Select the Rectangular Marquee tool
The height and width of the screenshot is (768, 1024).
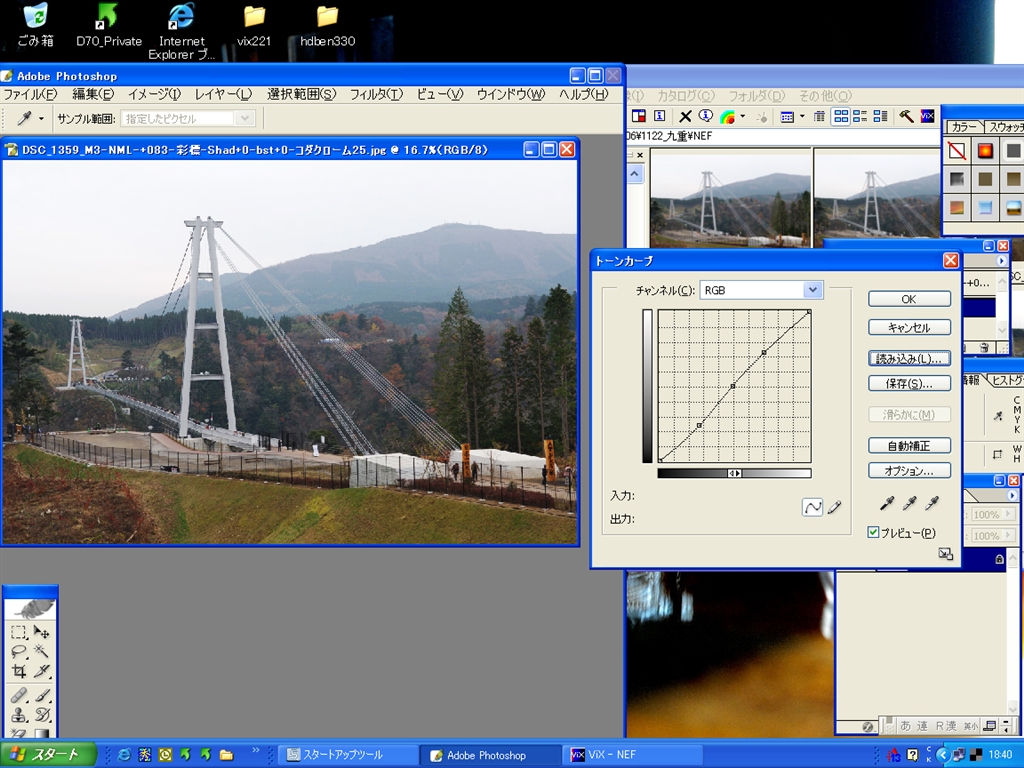(x=19, y=632)
